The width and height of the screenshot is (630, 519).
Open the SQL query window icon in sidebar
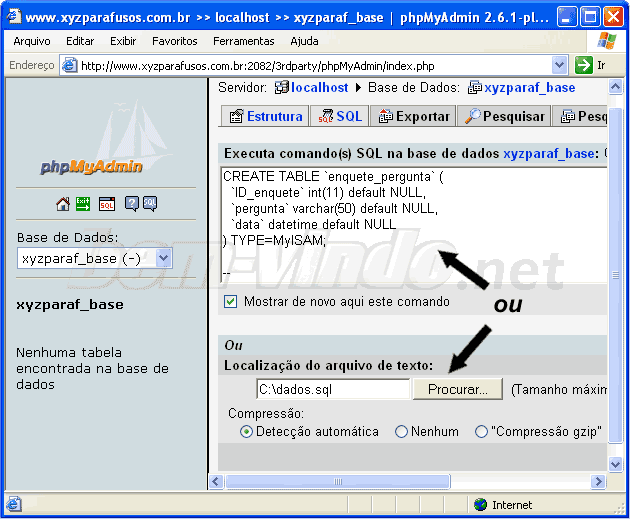coord(107,204)
